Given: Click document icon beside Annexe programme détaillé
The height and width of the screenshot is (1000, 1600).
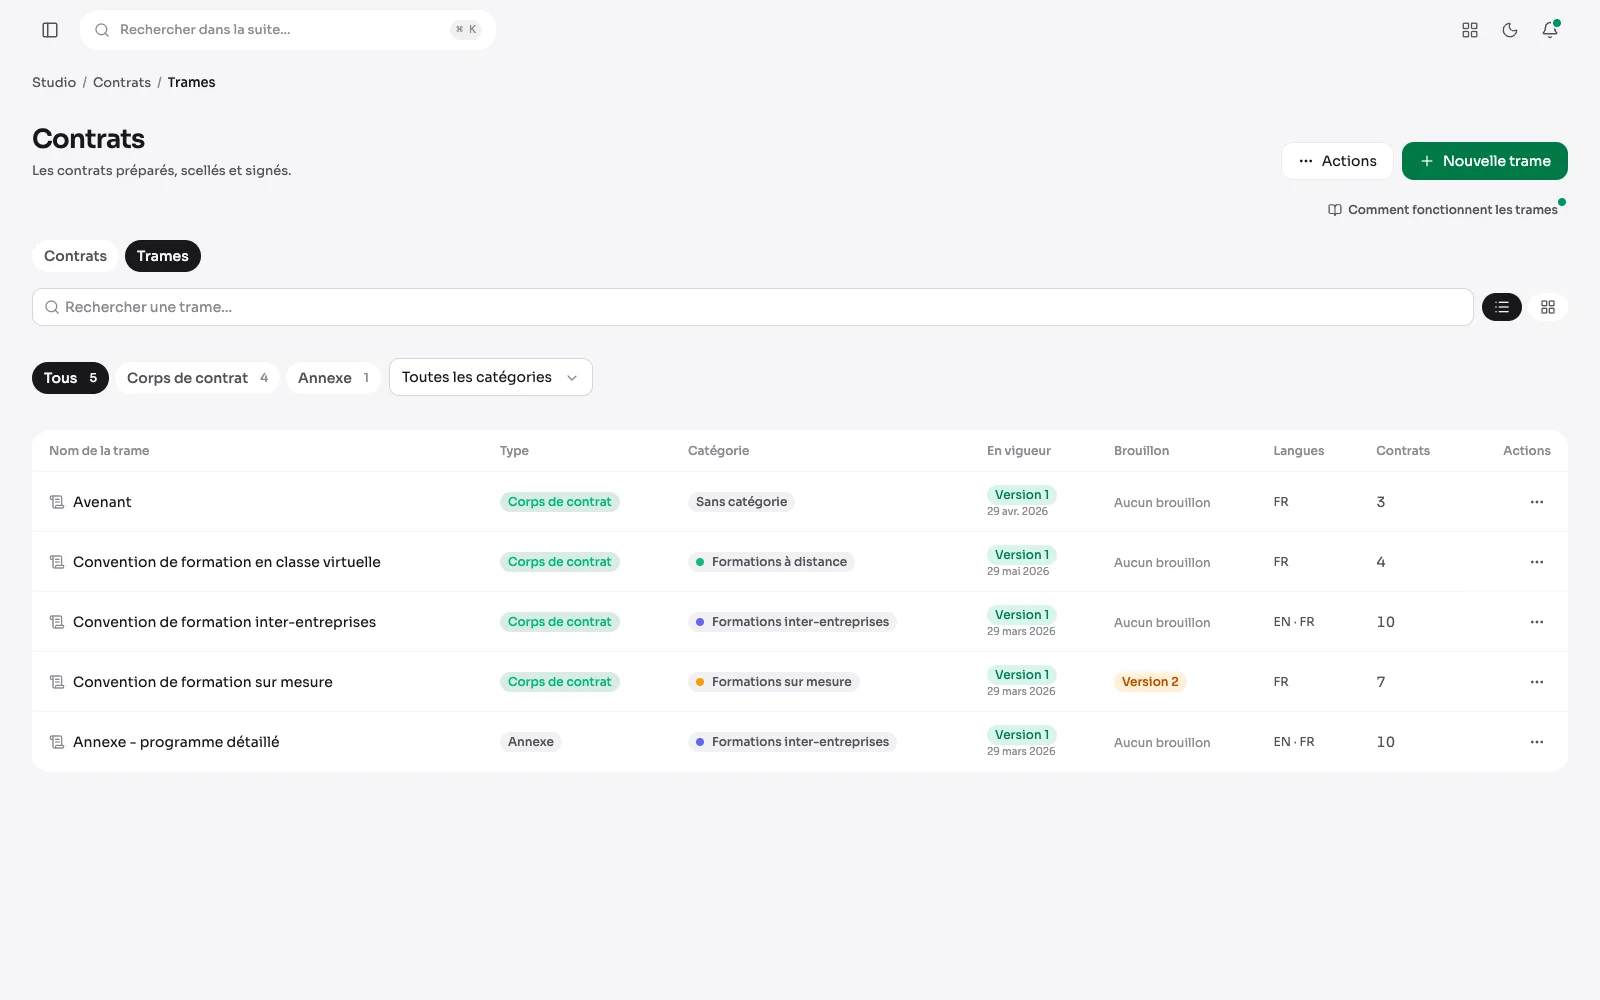Looking at the screenshot, I should click(x=57, y=742).
